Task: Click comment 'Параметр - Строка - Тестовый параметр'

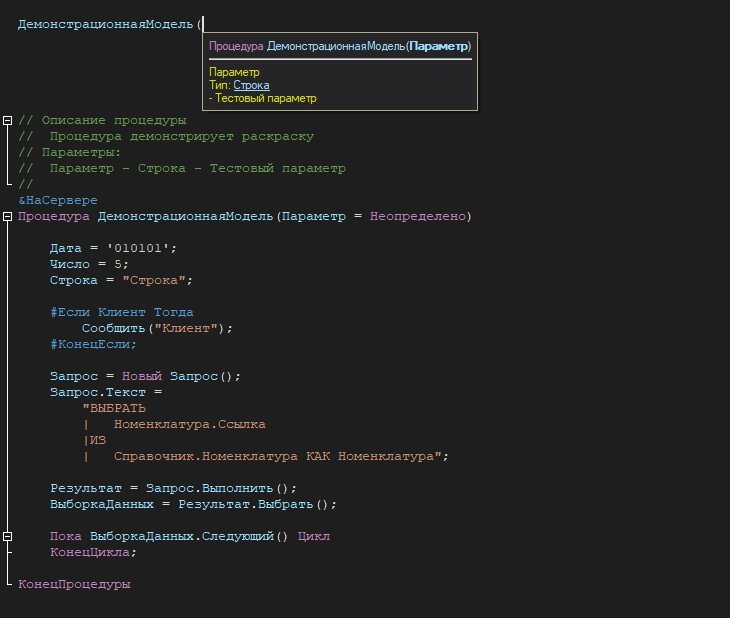Action: [x=197, y=169]
